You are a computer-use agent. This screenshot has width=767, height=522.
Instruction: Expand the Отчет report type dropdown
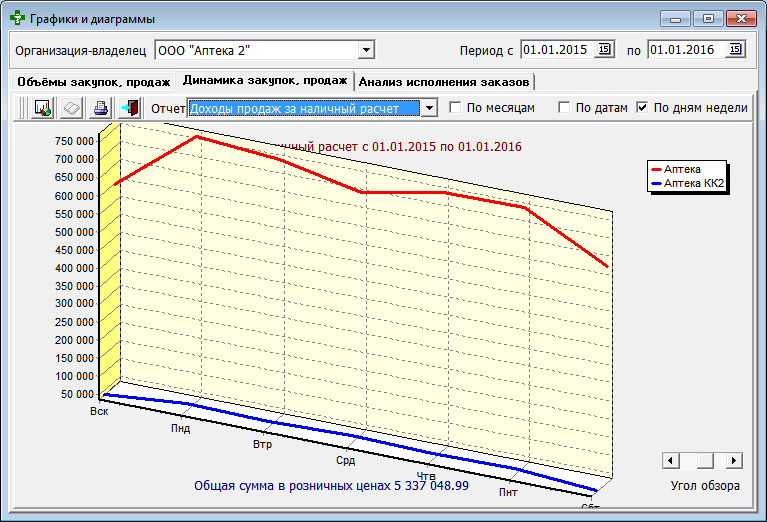click(x=428, y=108)
